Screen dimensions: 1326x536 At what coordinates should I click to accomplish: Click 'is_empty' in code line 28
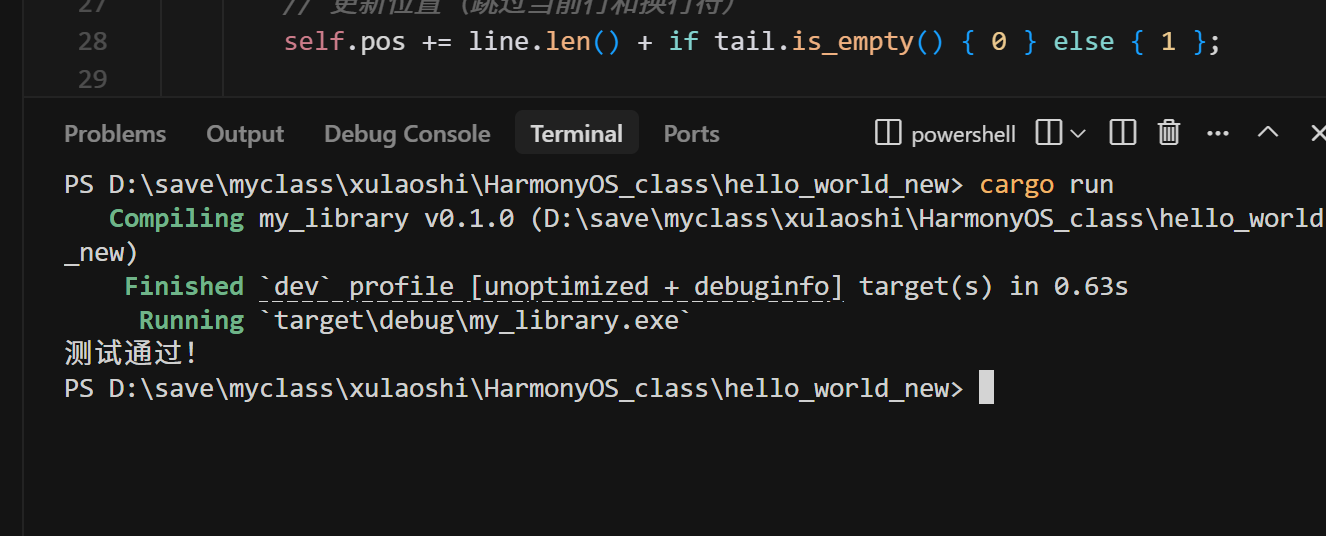click(853, 42)
